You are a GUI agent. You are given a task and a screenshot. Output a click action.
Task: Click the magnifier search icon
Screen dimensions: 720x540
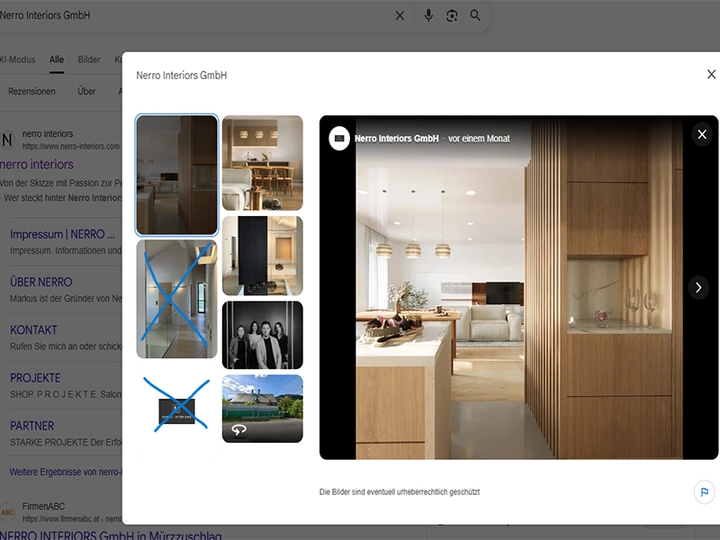click(x=476, y=16)
